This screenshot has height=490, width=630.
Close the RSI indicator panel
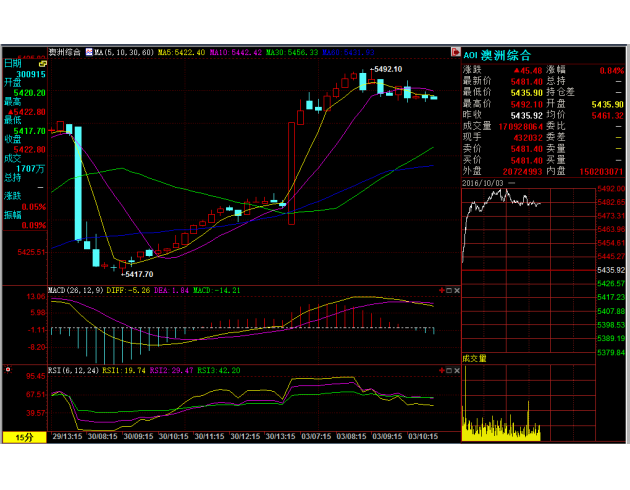[x=457, y=370]
